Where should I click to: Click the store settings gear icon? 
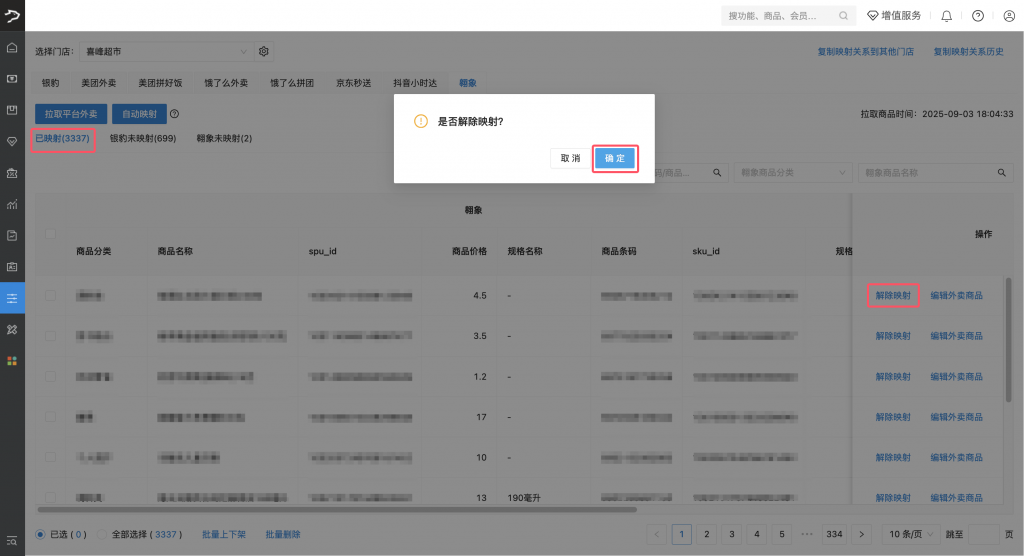(x=265, y=51)
